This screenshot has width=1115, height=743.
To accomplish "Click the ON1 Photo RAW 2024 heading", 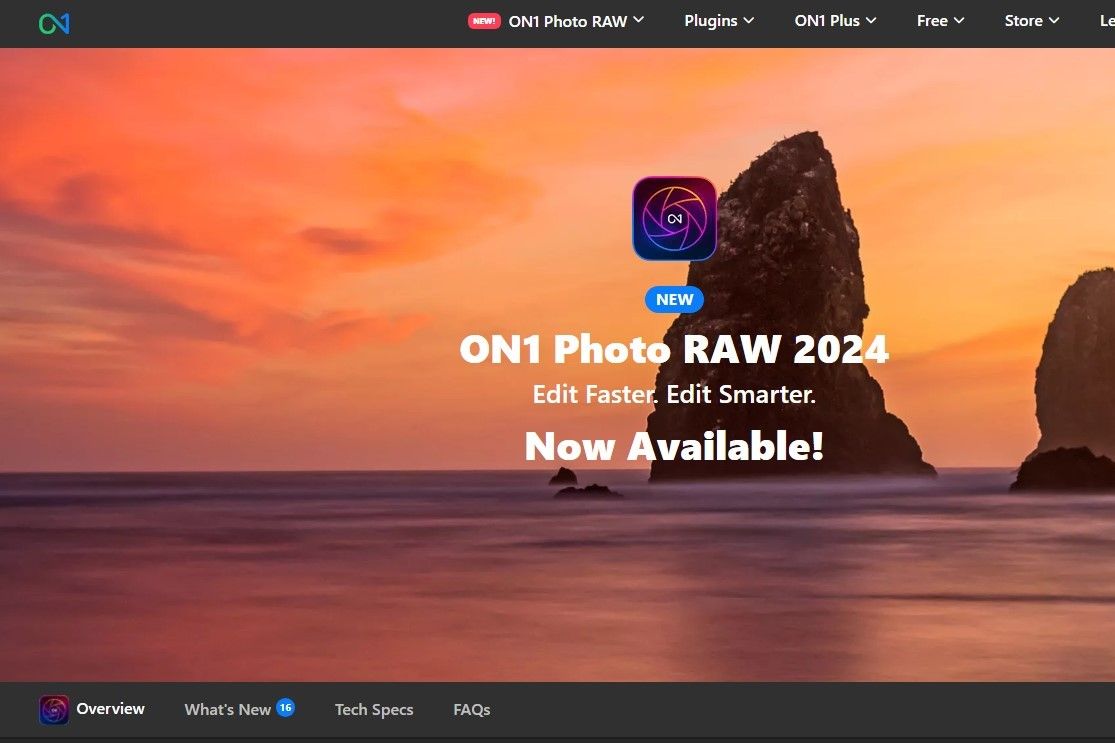I will tap(674, 348).
